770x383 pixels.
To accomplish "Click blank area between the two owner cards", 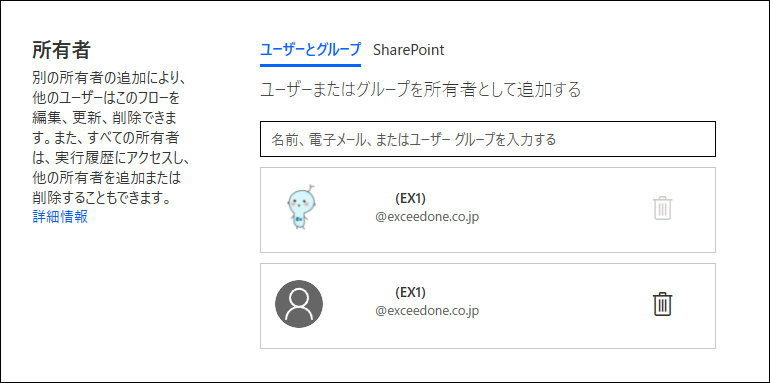I will [x=488, y=258].
